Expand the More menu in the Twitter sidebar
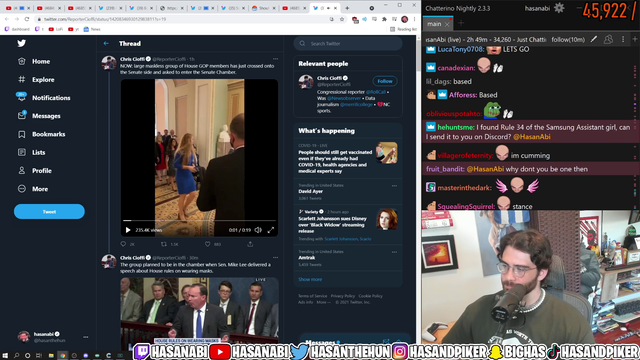This screenshot has height=360, width=640. tap(33, 189)
